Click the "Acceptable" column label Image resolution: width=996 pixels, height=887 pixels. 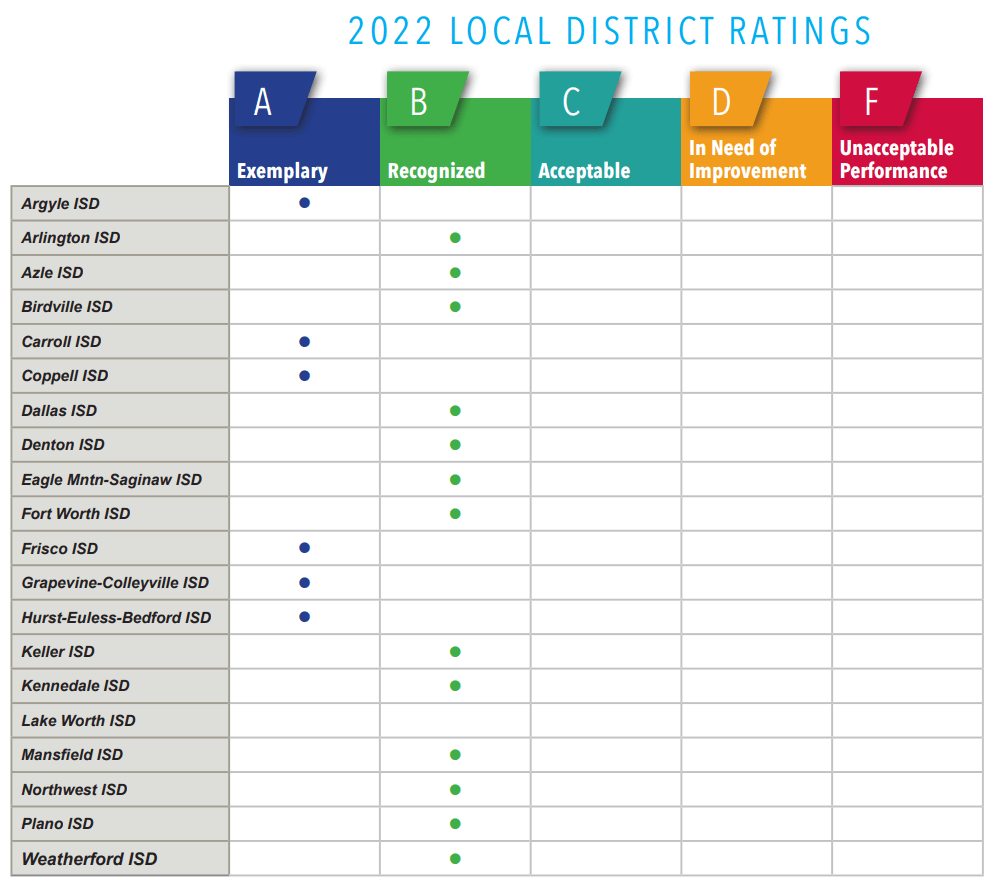click(584, 171)
